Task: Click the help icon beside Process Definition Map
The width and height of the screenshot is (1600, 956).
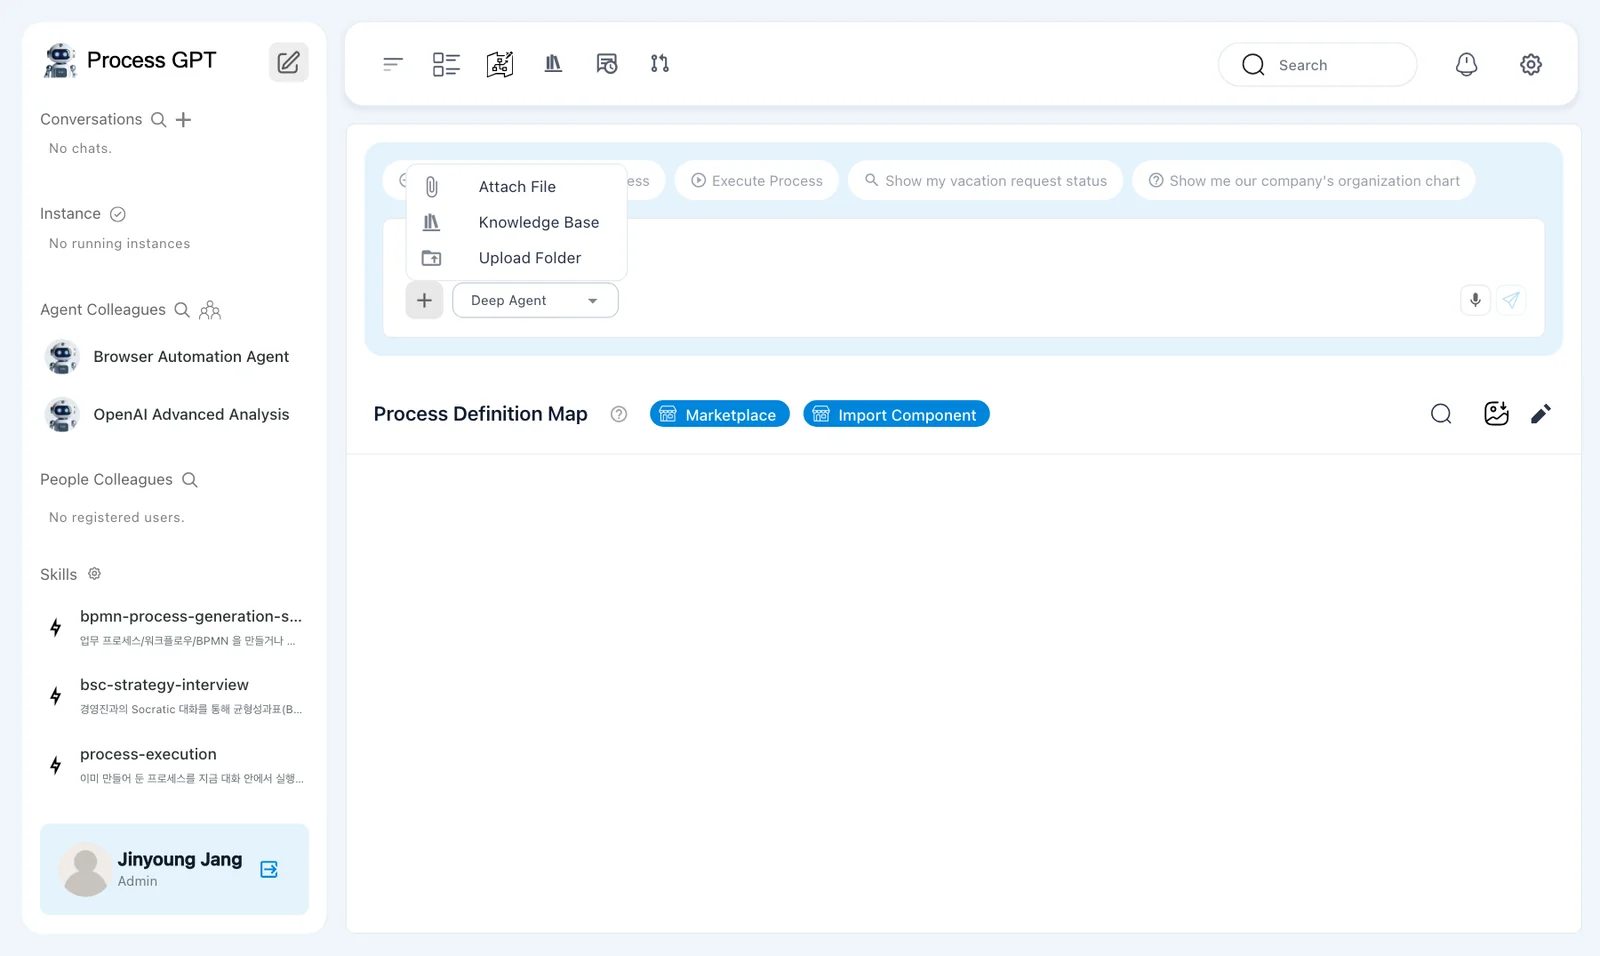Action: click(x=619, y=414)
